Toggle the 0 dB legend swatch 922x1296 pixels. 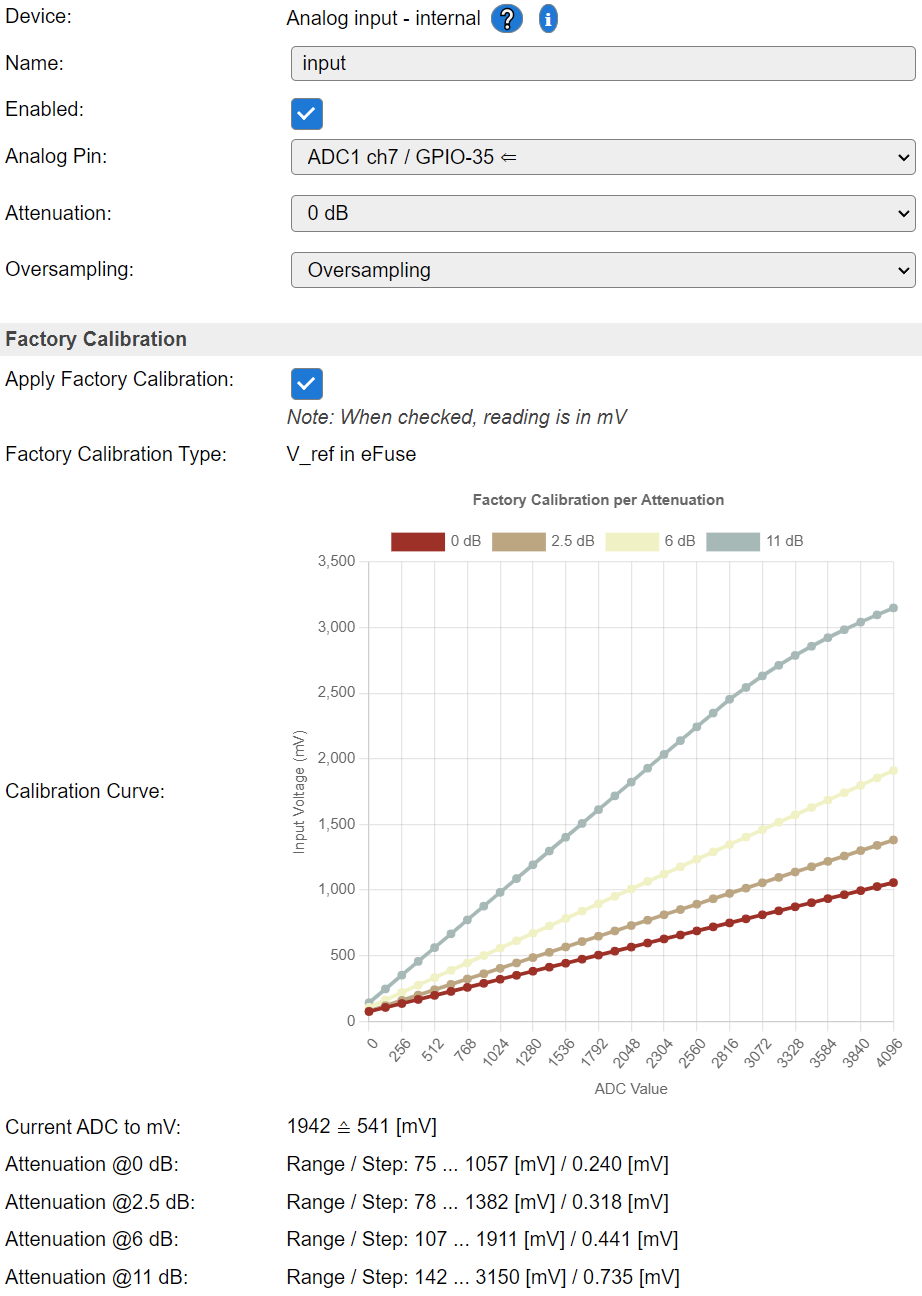coord(417,541)
